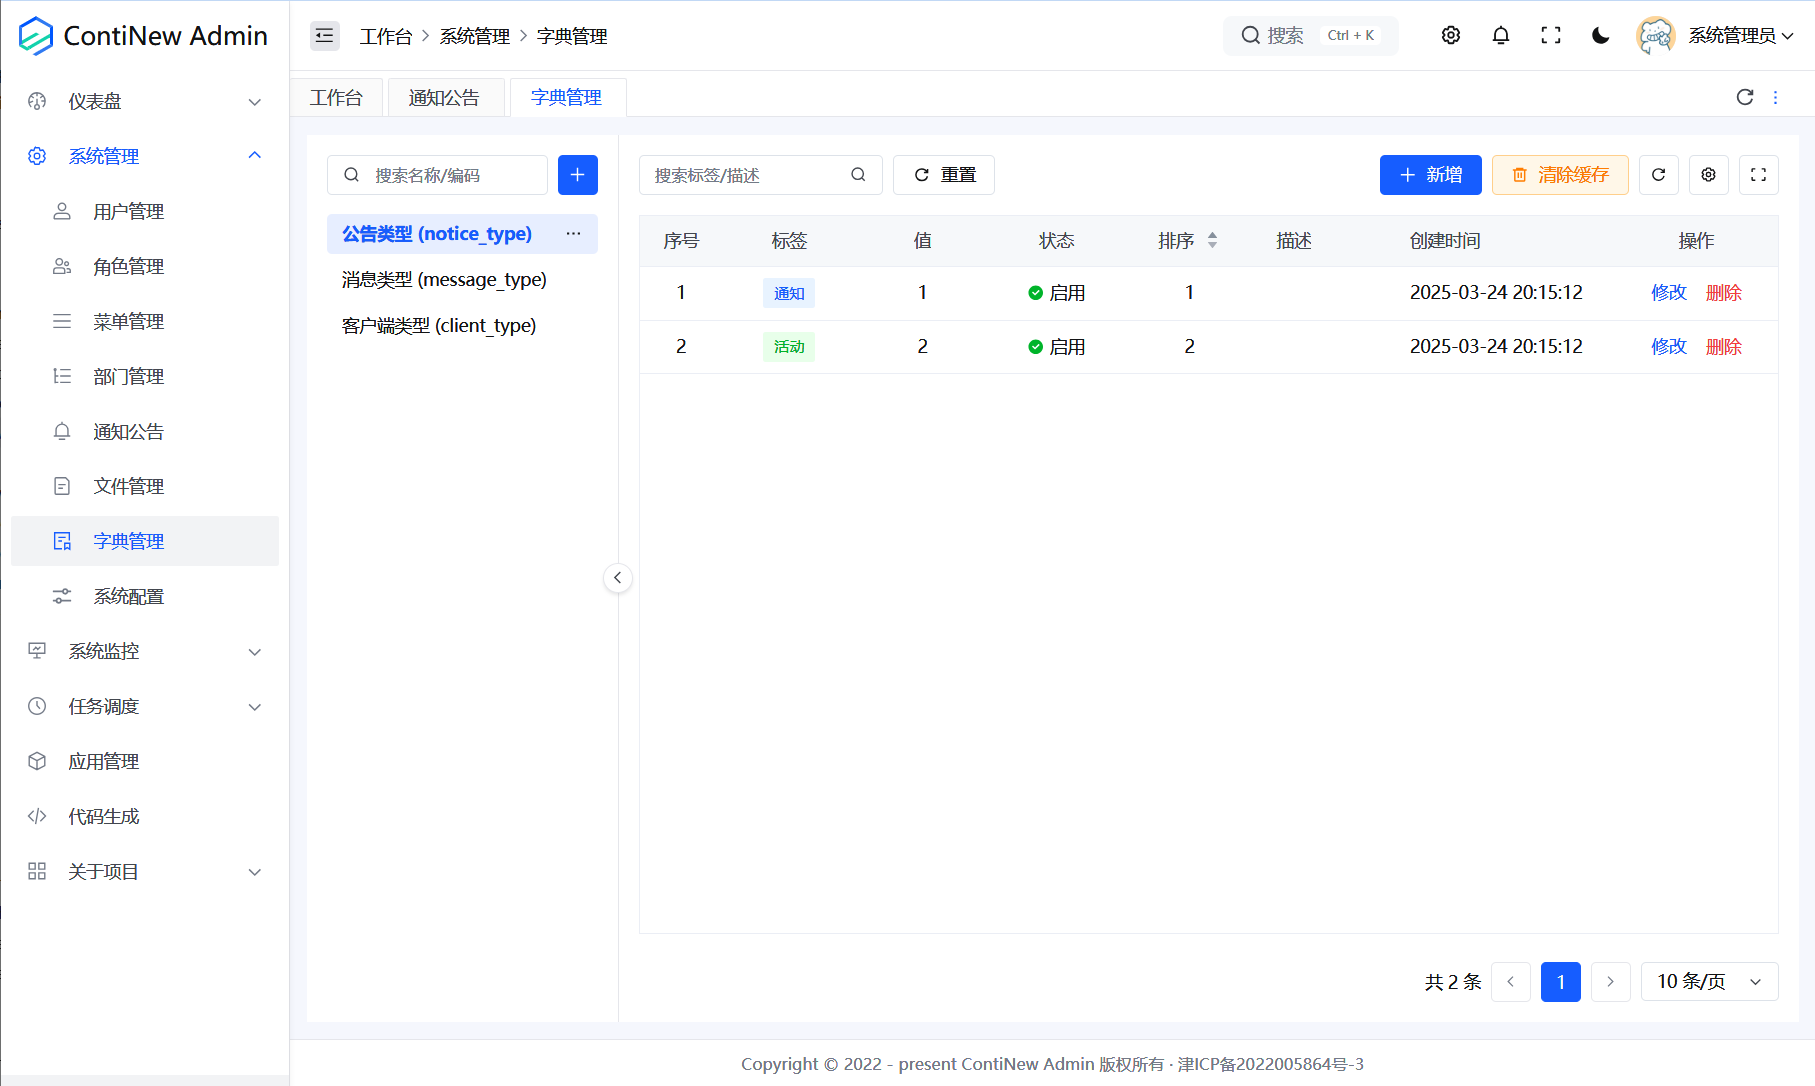Click the search magnifier in label search box
Image resolution: width=1815 pixels, height=1086 pixels.
click(858, 175)
